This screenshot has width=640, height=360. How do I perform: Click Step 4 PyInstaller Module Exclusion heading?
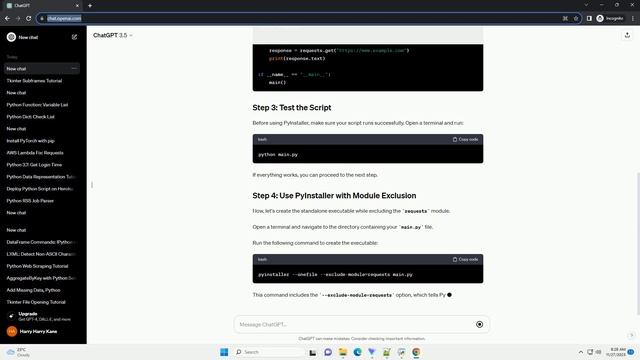334,196
